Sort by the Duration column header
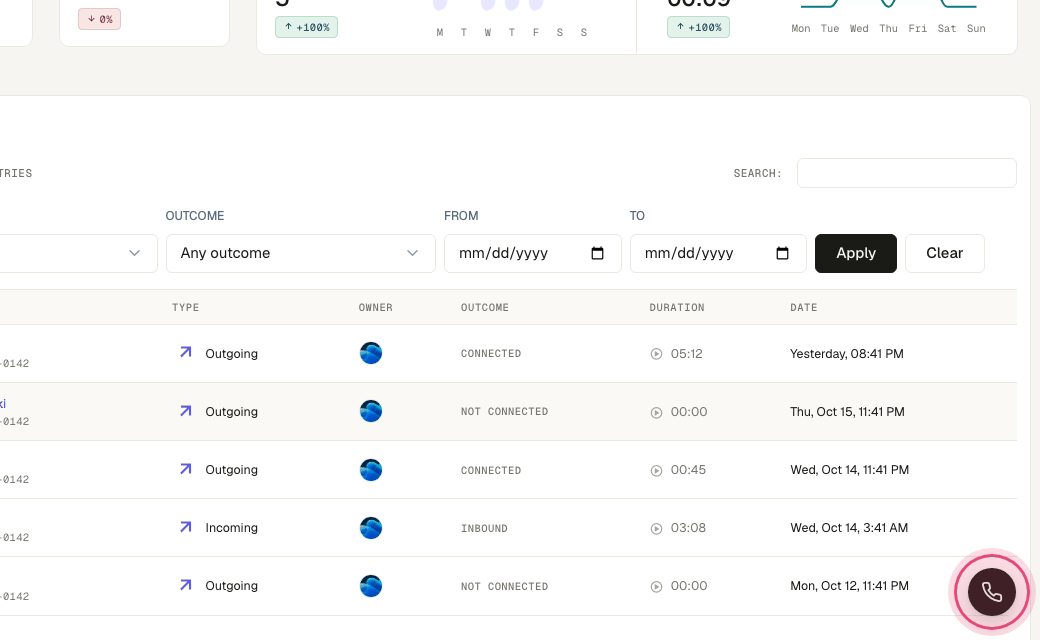The height and width of the screenshot is (640, 1040). [x=677, y=308]
